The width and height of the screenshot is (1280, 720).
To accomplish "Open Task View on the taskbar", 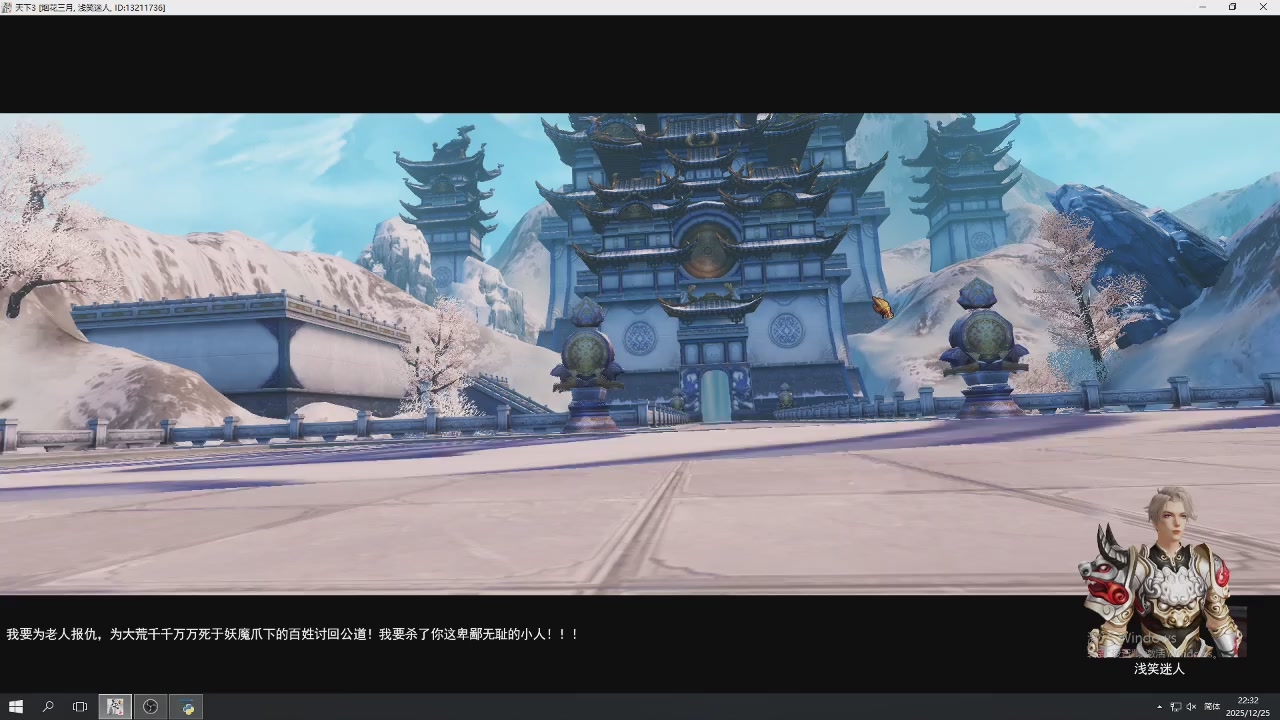I will pyautogui.click(x=80, y=707).
